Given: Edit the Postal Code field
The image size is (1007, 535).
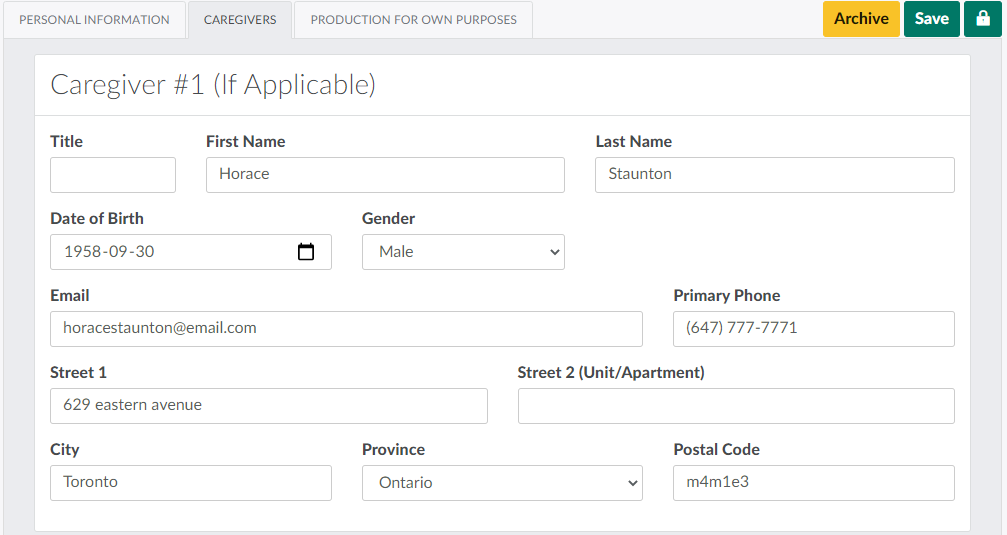Looking at the screenshot, I should pyautogui.click(x=813, y=483).
